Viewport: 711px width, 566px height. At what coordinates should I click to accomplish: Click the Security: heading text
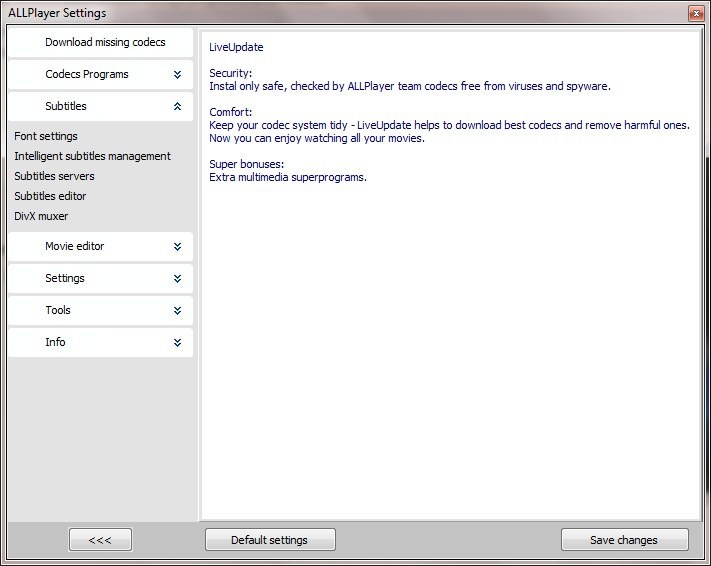pos(230,73)
